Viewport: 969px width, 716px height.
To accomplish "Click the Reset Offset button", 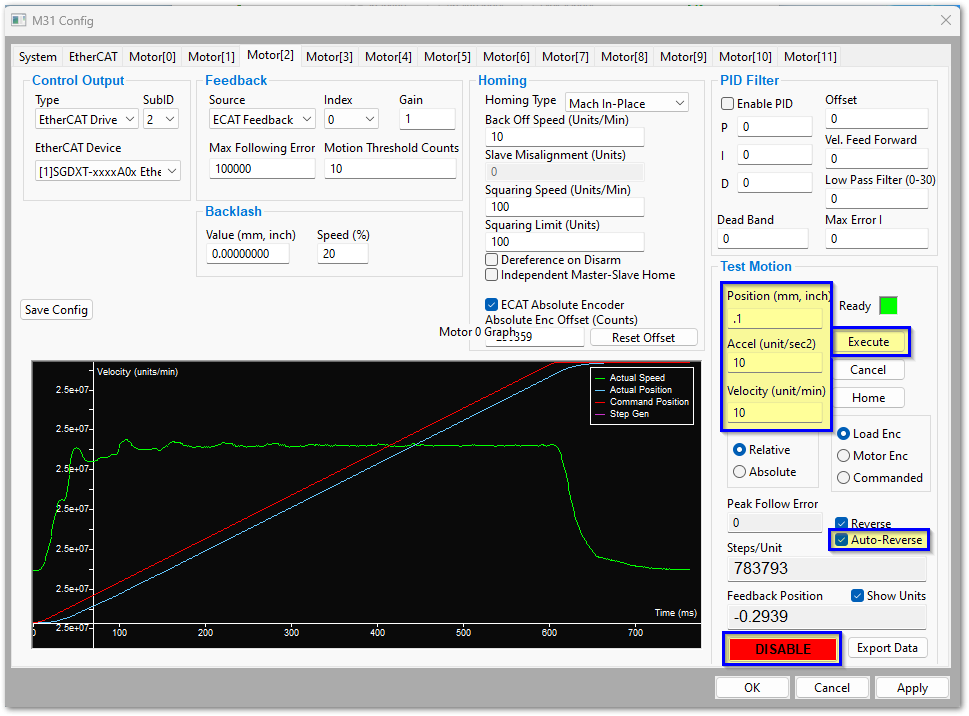I will (x=643, y=338).
